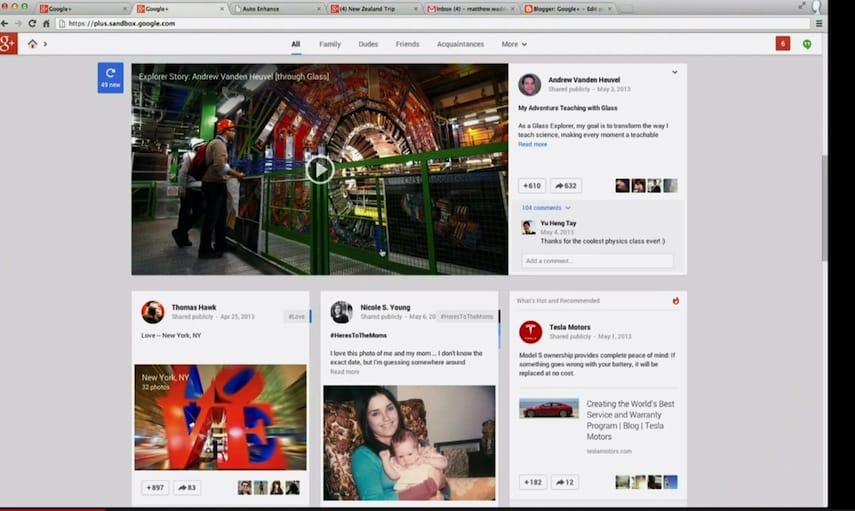Click the browser home icon
This screenshot has width=855, height=511.
click(x=46, y=23)
